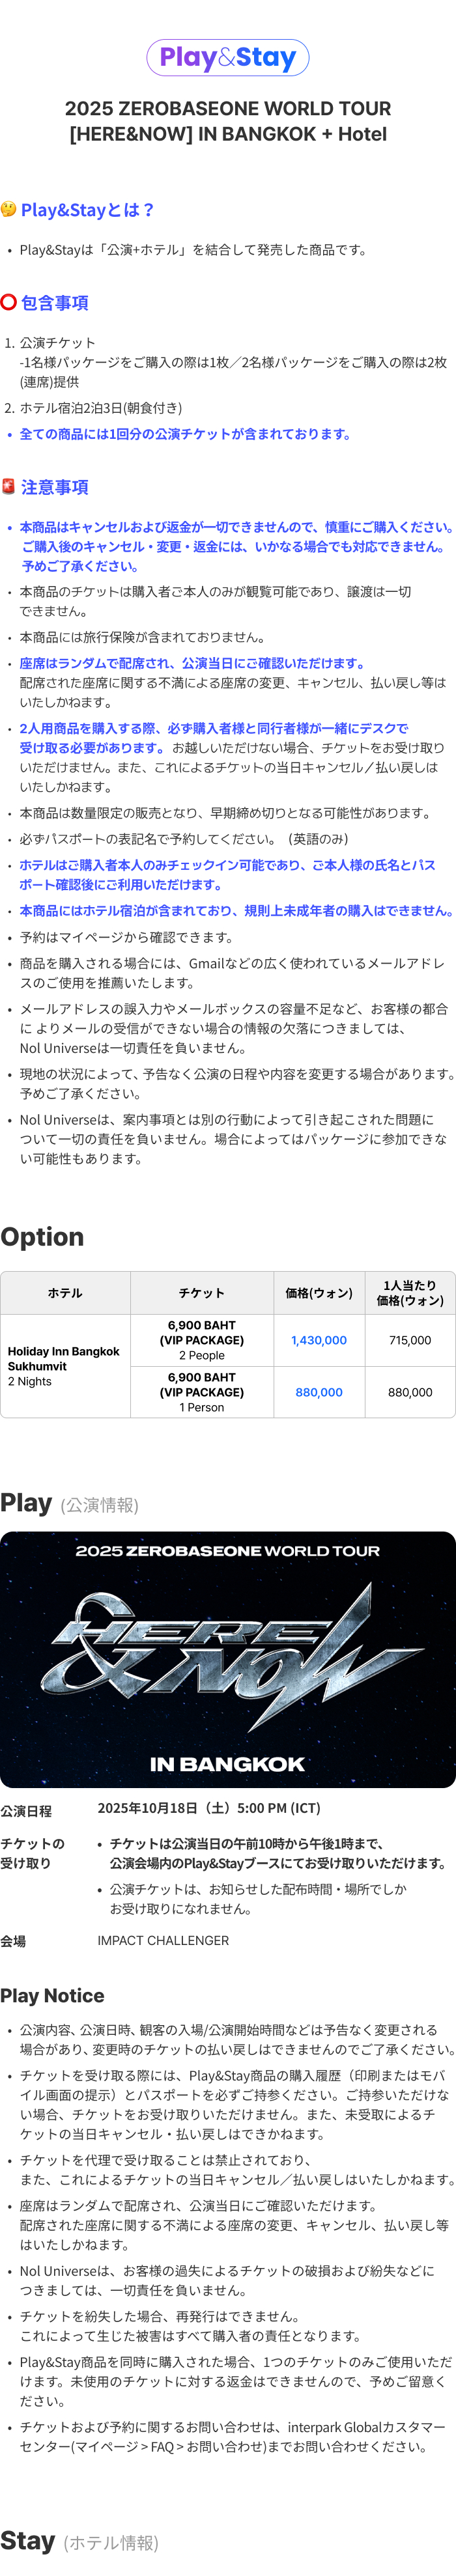Select the VIP PACKAGE 2 People ticket cell

[202, 1340]
